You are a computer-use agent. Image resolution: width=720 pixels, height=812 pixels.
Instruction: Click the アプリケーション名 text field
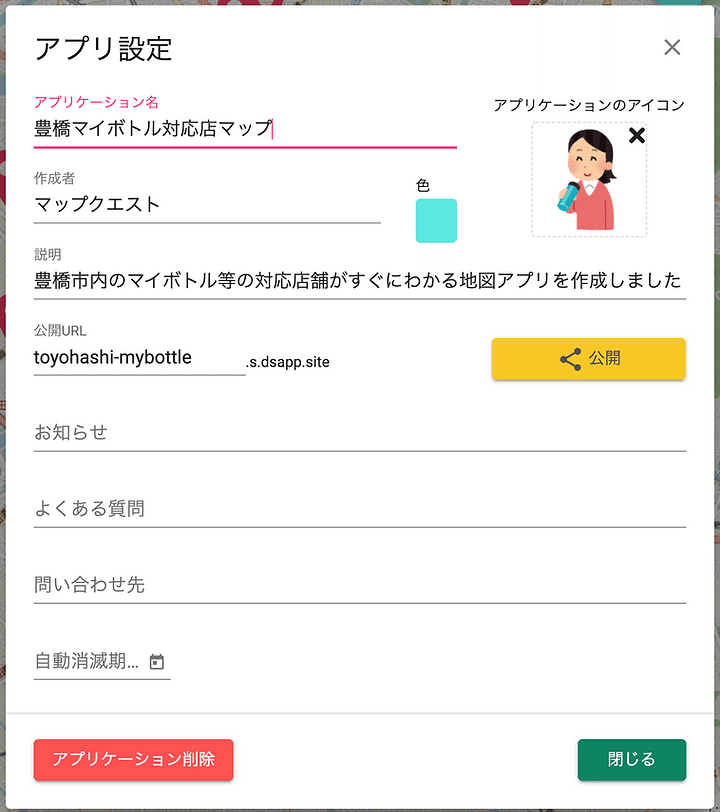245,128
